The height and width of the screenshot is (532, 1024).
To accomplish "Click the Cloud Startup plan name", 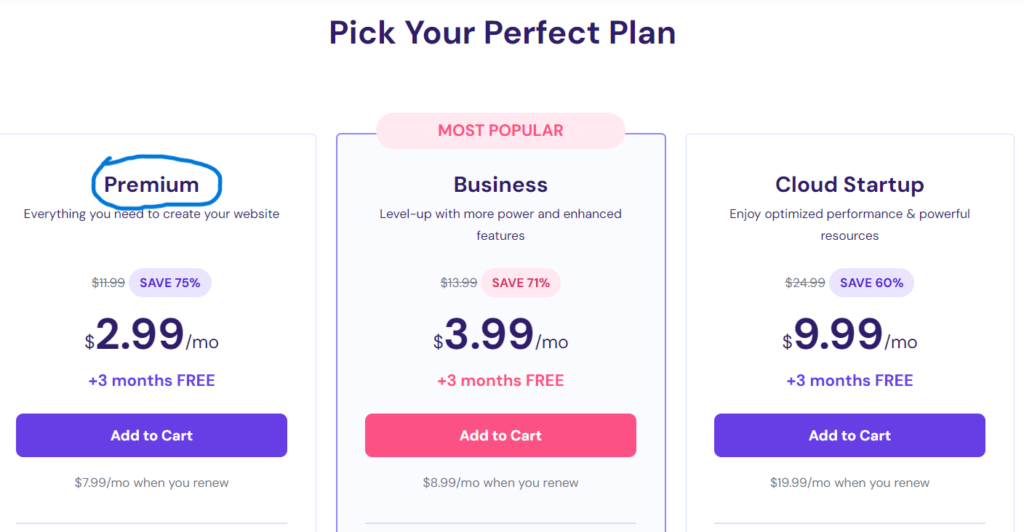I will pos(849,185).
